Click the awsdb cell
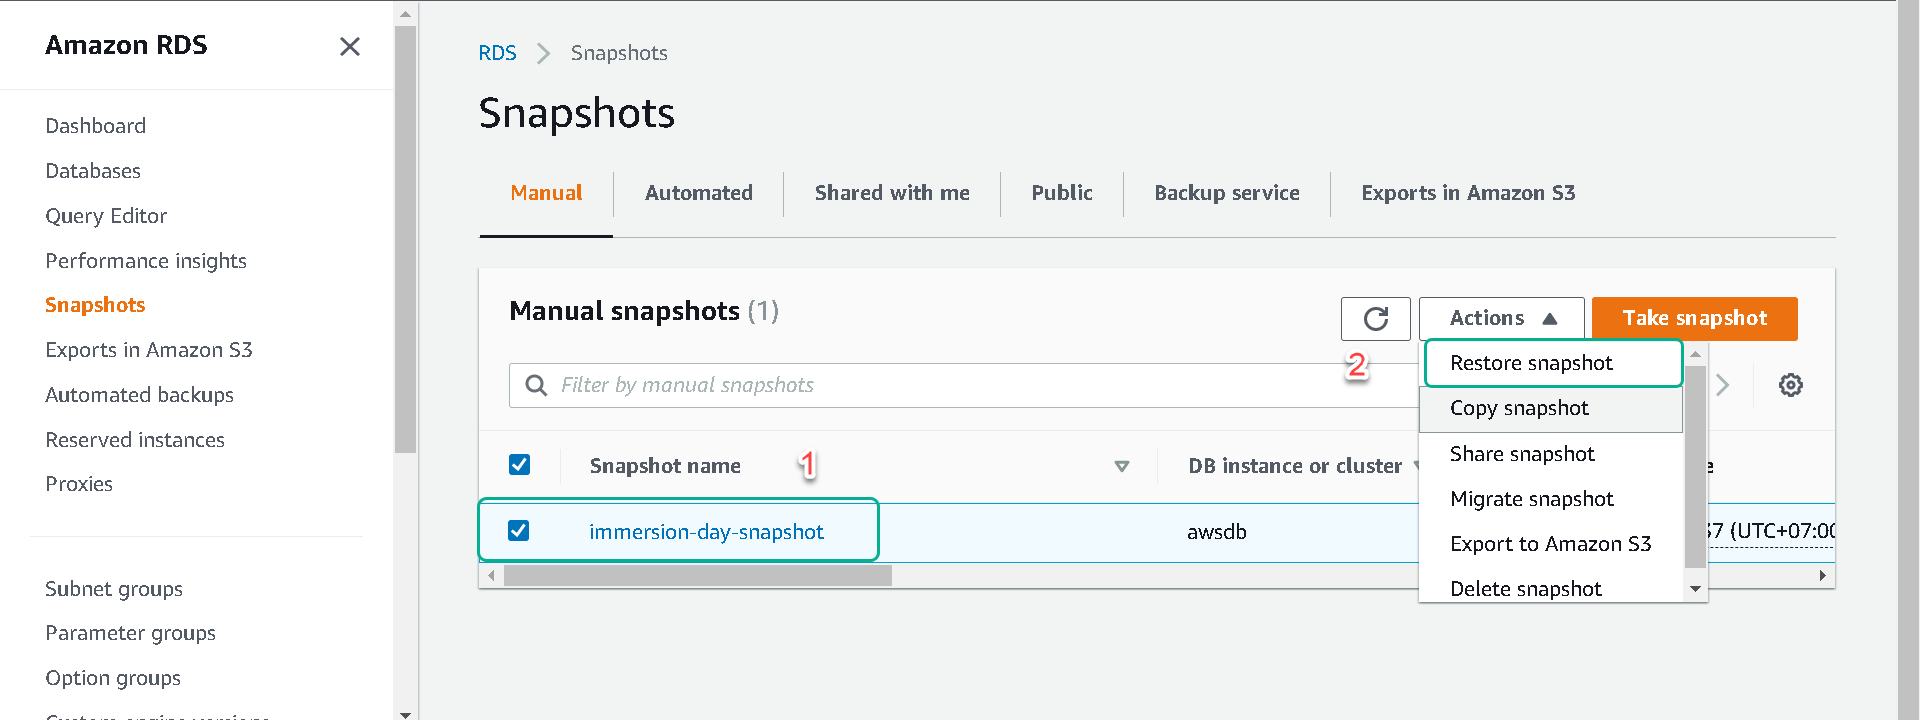1920x720 pixels. point(1216,532)
